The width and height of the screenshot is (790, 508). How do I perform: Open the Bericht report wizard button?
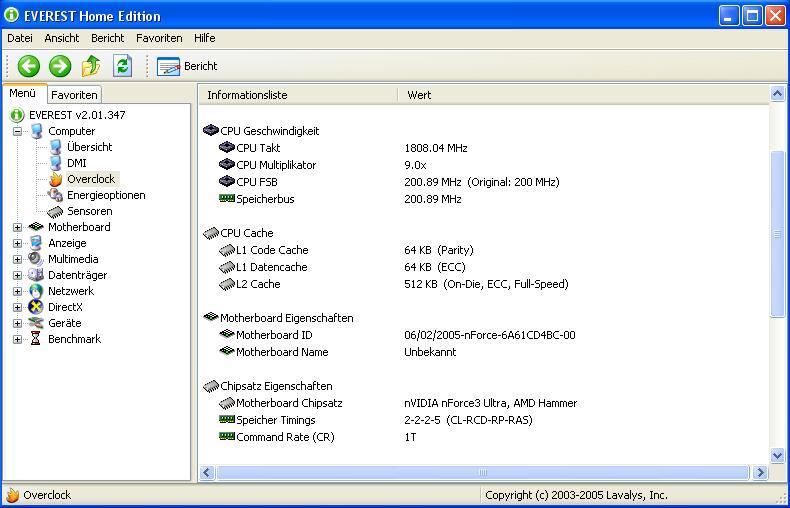(x=187, y=66)
